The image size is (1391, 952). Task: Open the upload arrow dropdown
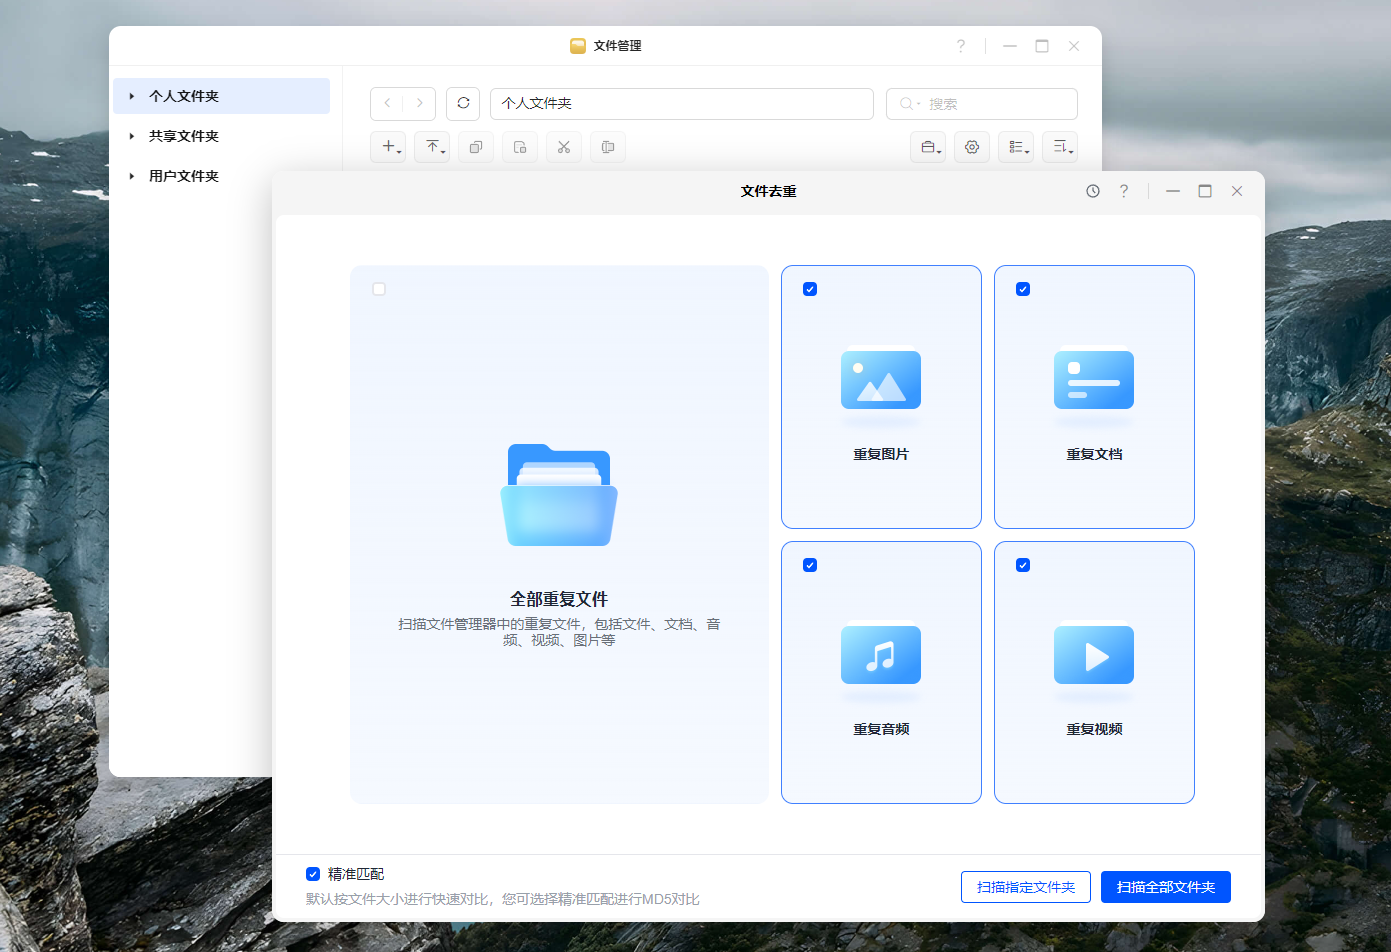click(x=432, y=147)
